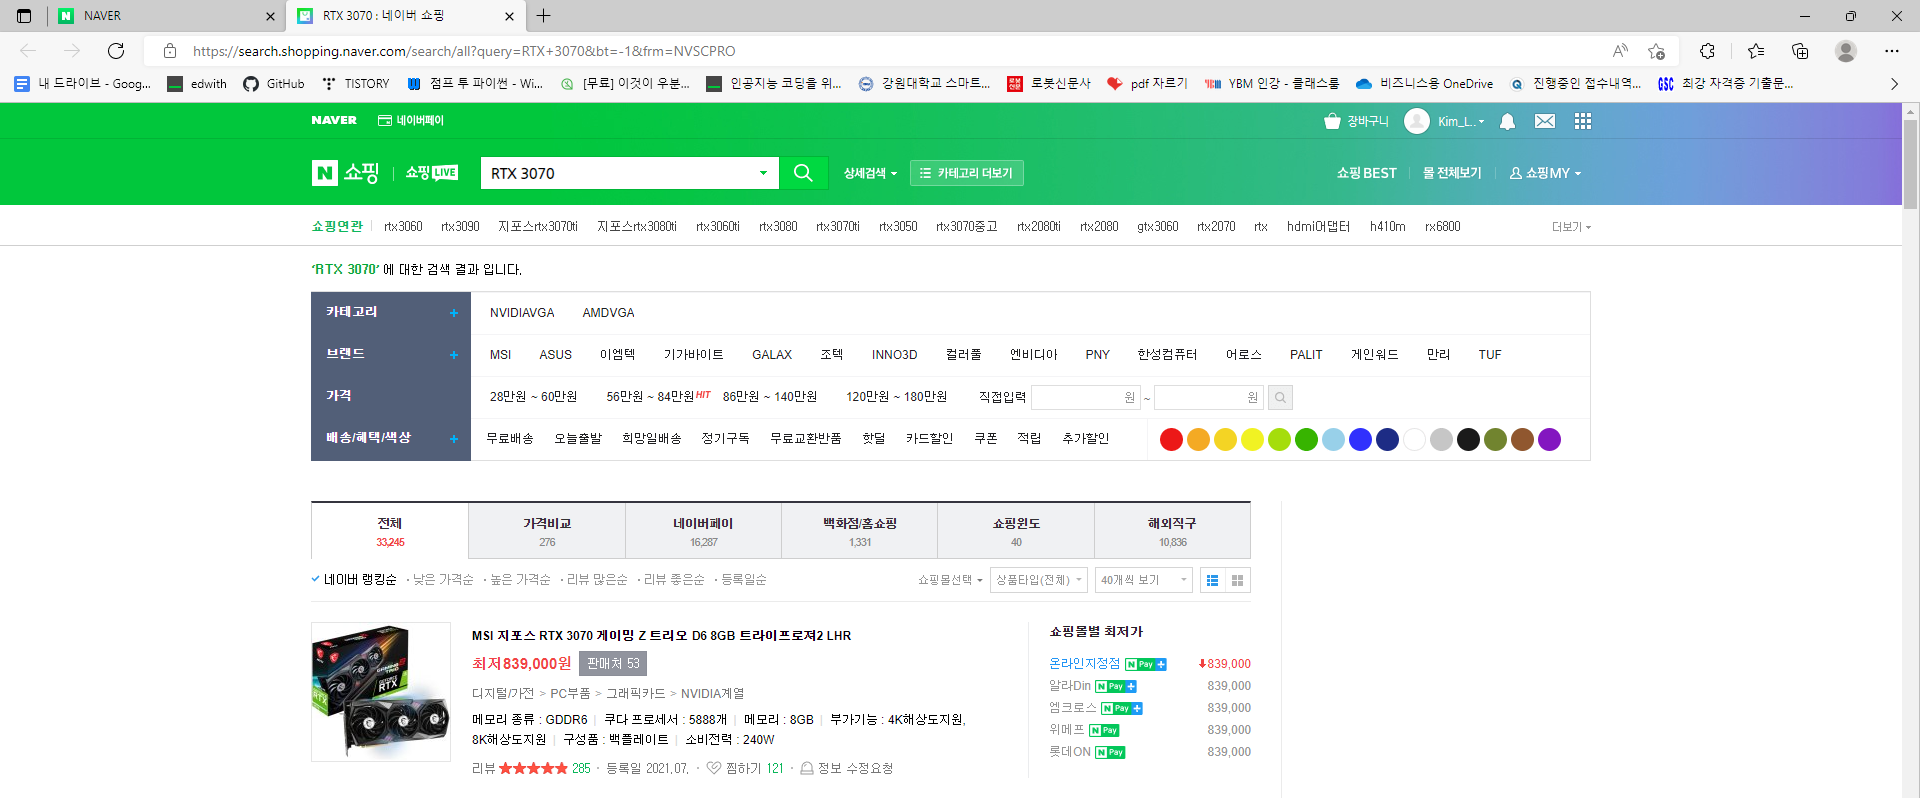Click the 카테고리 더보기 button
This screenshot has width=1920, height=798.
966,173
